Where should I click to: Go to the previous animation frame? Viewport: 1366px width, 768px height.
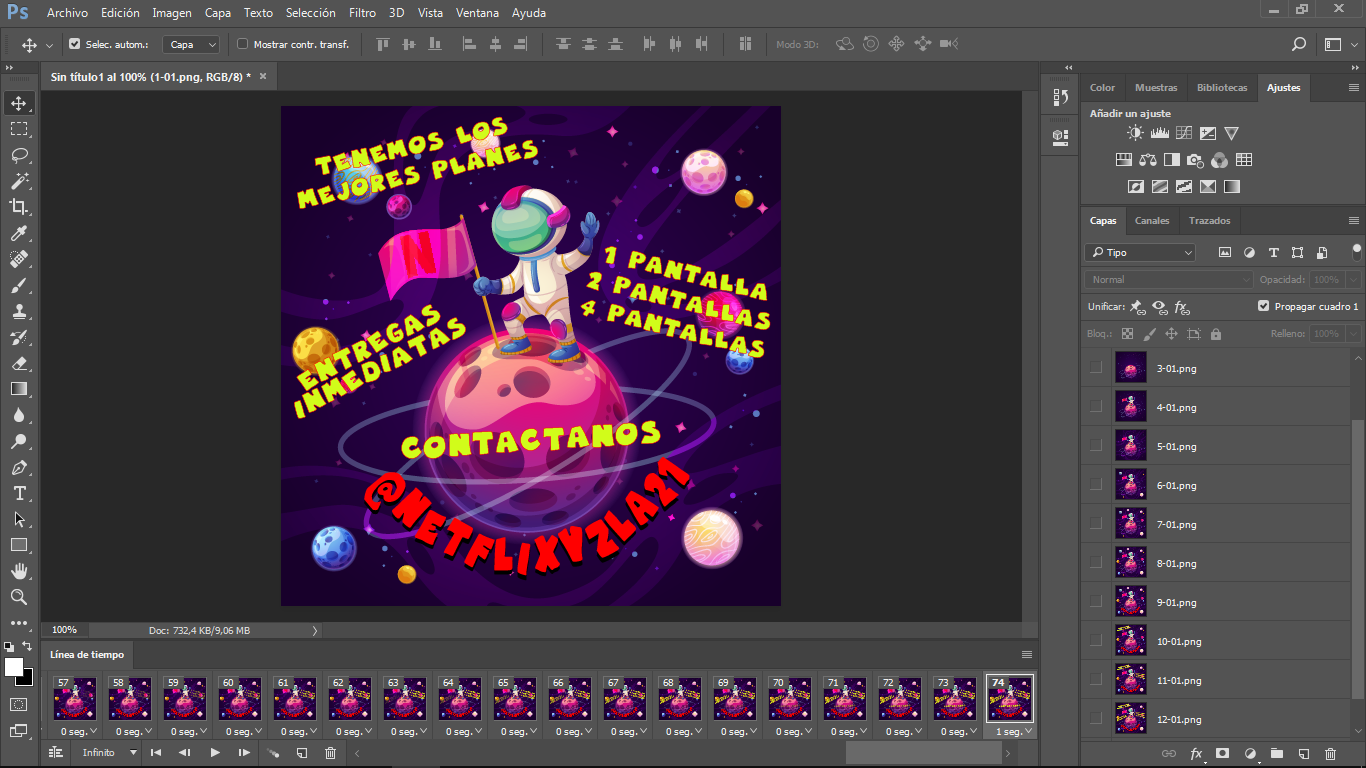tap(185, 753)
